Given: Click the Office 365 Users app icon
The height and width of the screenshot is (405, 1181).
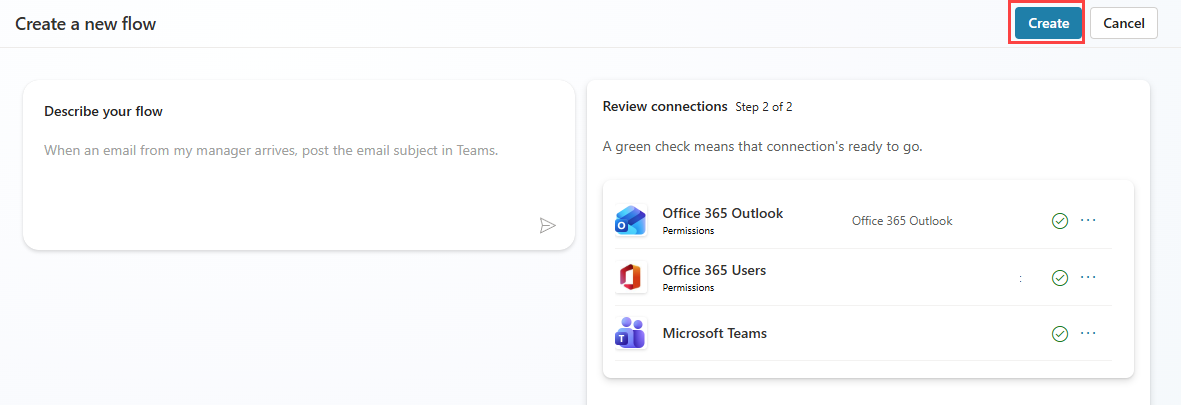Looking at the screenshot, I should coord(630,278).
